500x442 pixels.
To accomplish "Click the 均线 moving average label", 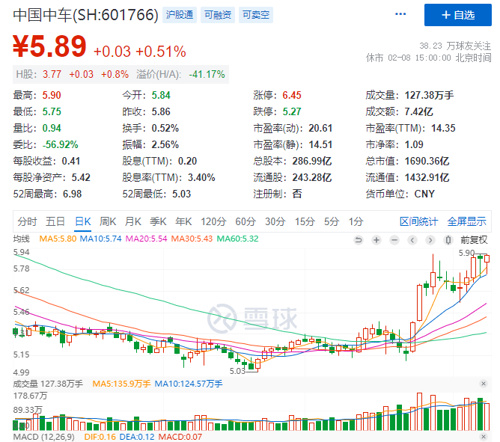I will [21, 239].
